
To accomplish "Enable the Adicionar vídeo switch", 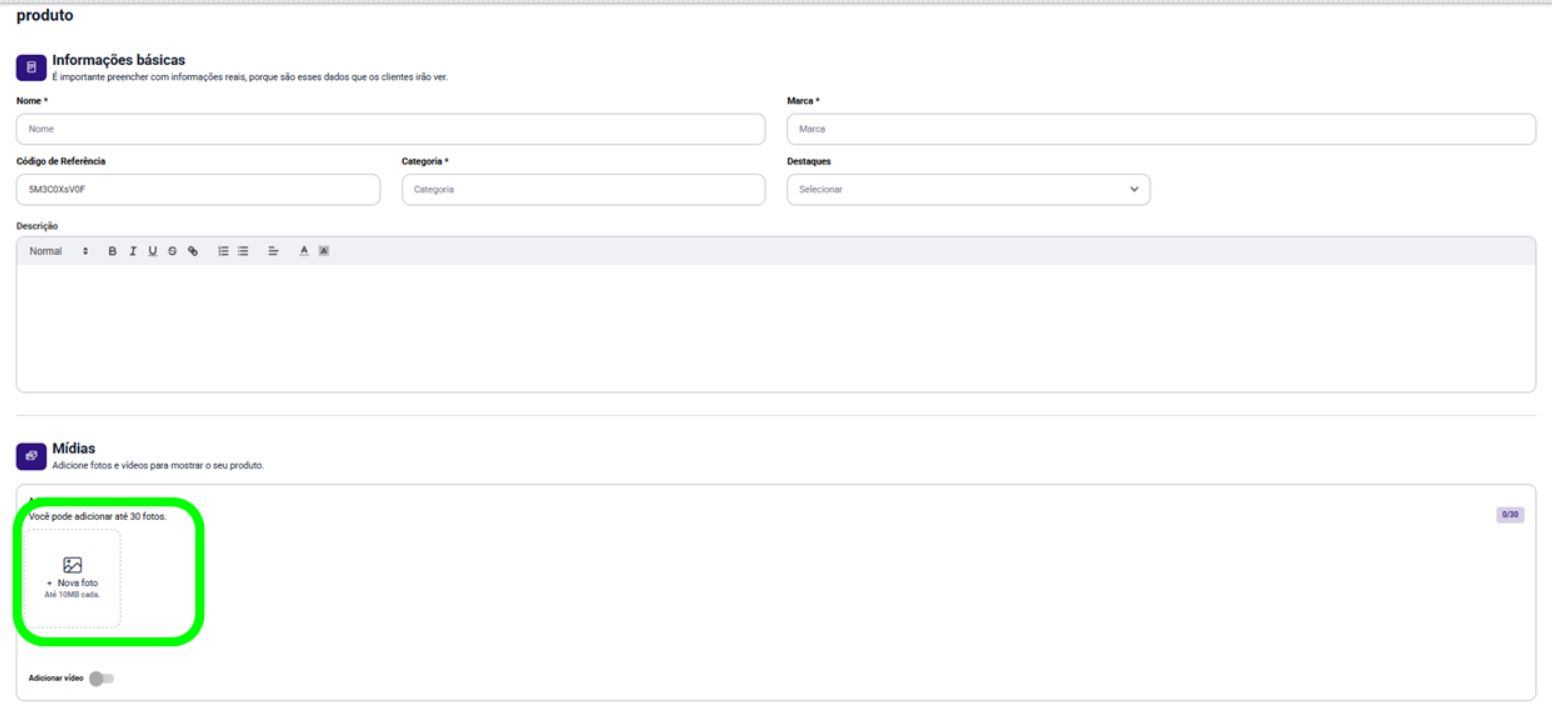I will [102, 679].
